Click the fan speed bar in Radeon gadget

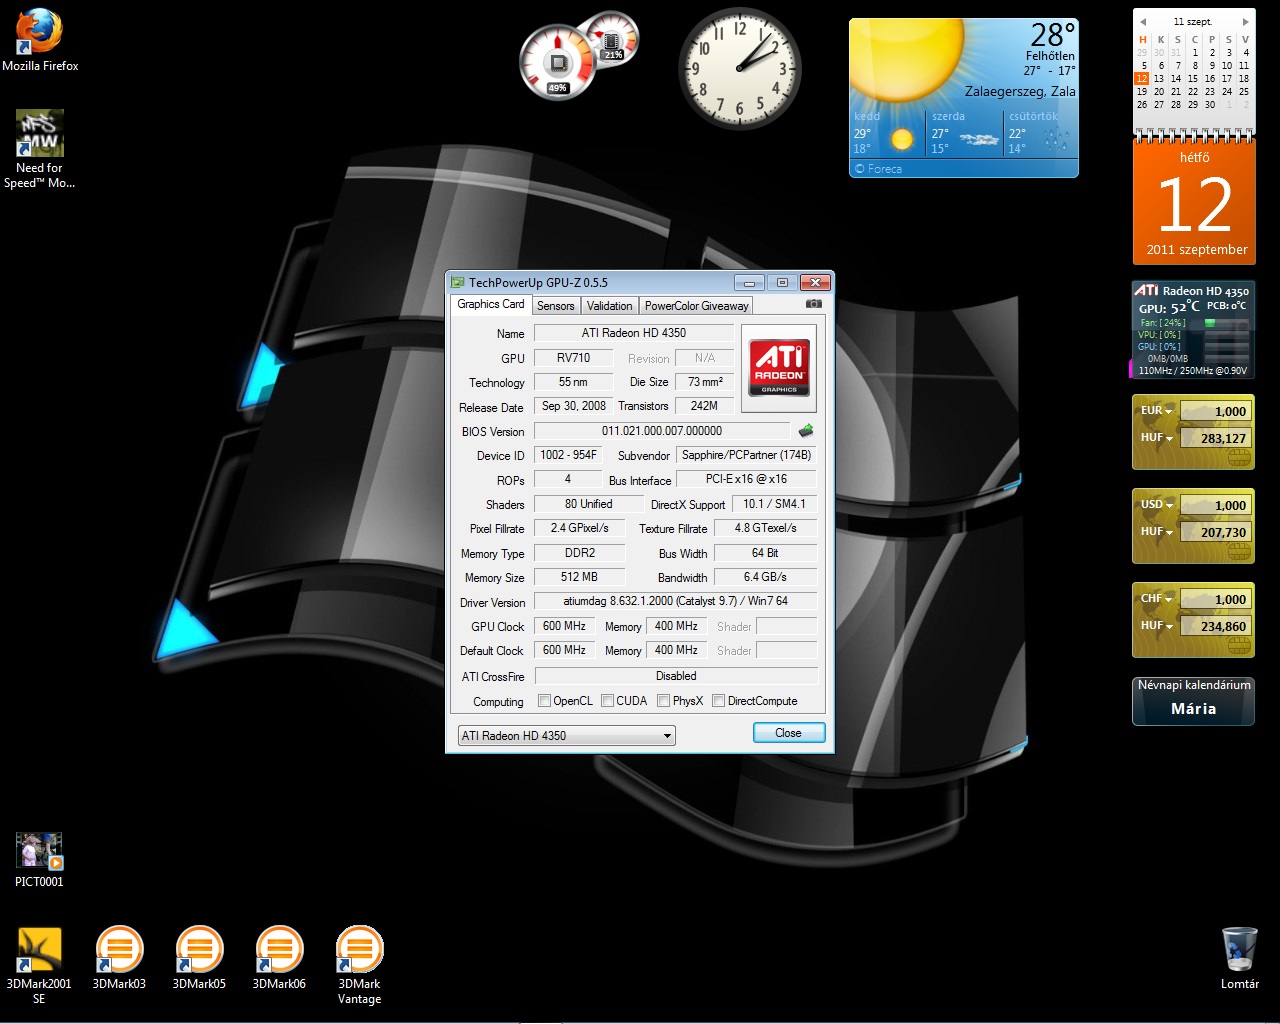[x=1225, y=323]
